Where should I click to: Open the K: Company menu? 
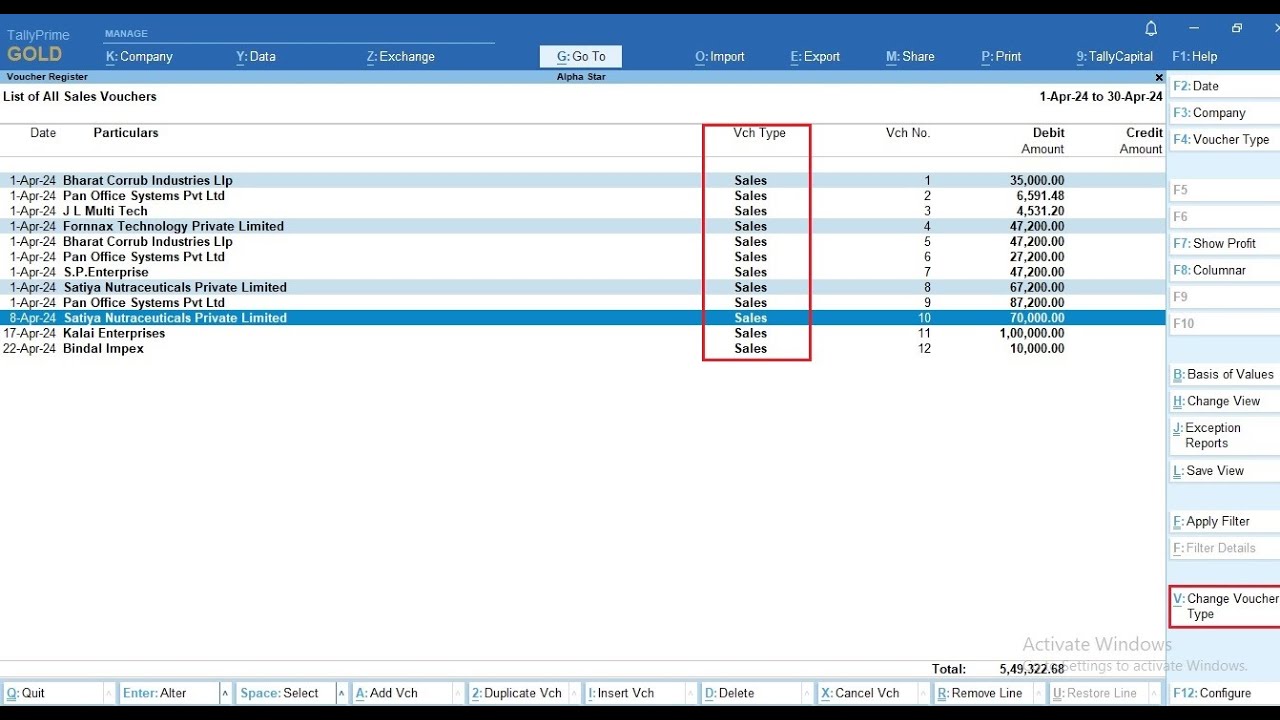click(x=139, y=57)
